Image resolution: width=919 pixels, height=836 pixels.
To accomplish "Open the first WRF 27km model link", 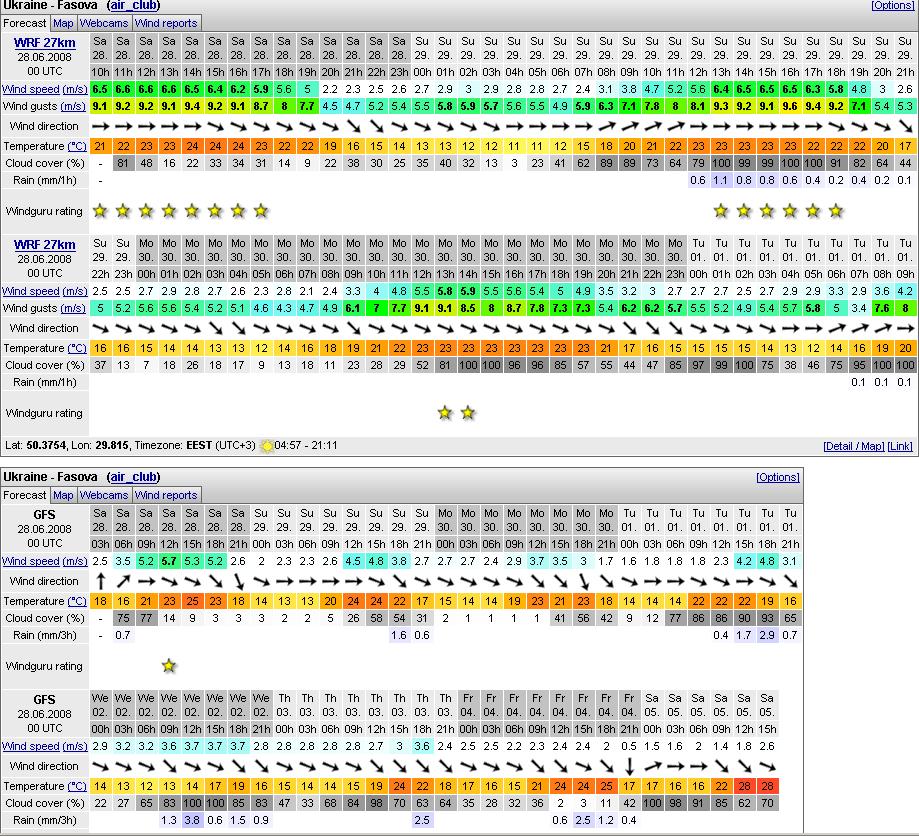I will point(44,42).
